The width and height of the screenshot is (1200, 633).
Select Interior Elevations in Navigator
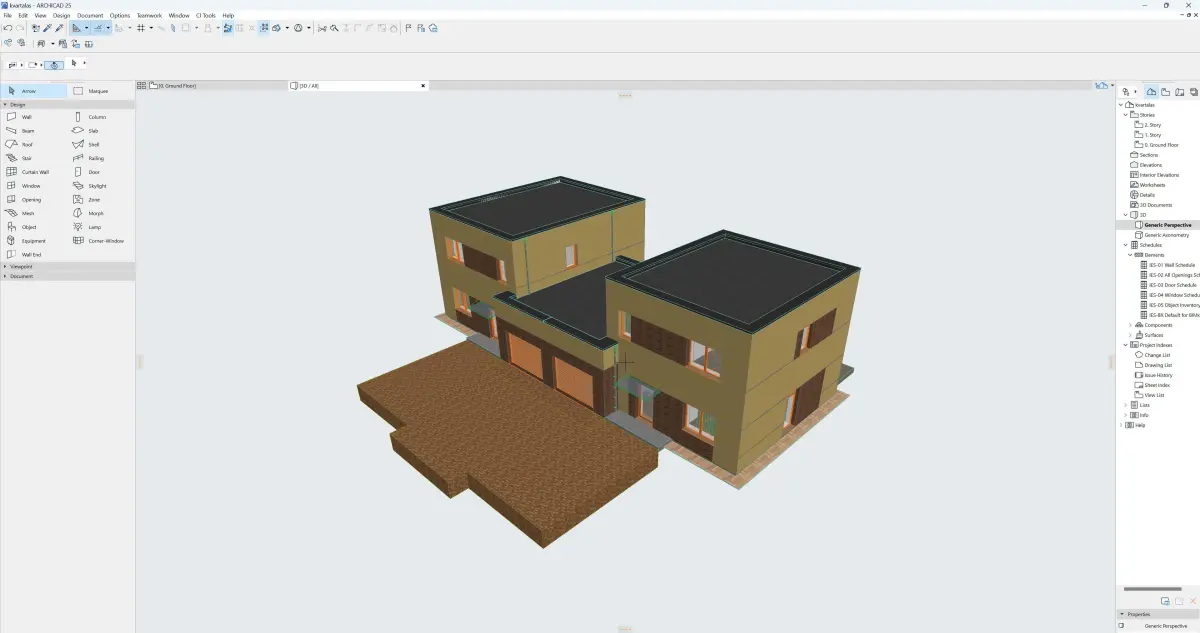click(1155, 175)
